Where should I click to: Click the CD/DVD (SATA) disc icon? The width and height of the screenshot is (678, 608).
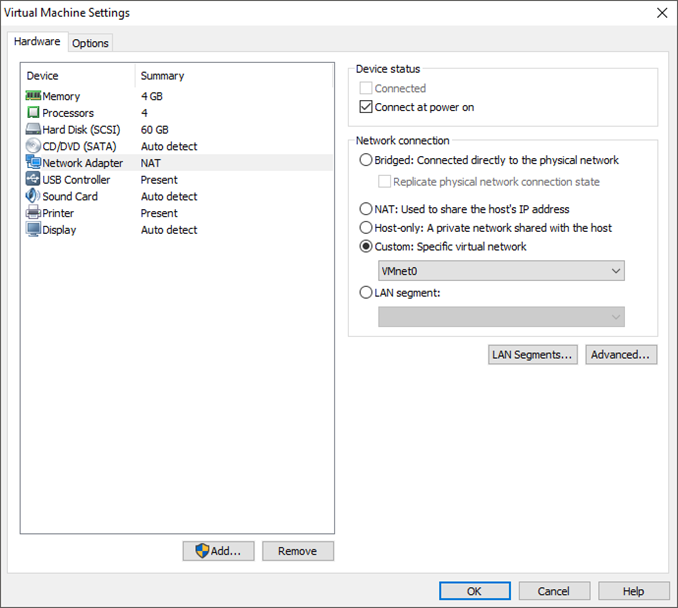point(33,146)
